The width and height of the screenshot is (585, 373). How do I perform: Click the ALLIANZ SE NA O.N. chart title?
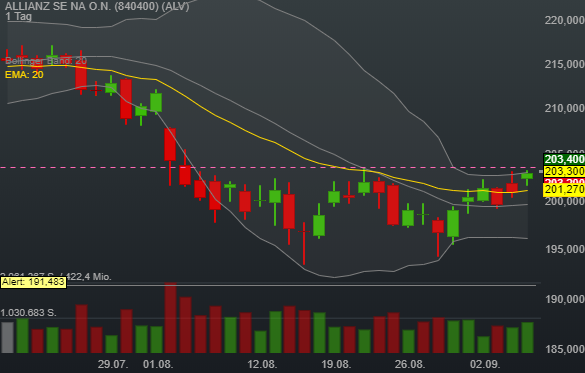click(x=97, y=6)
